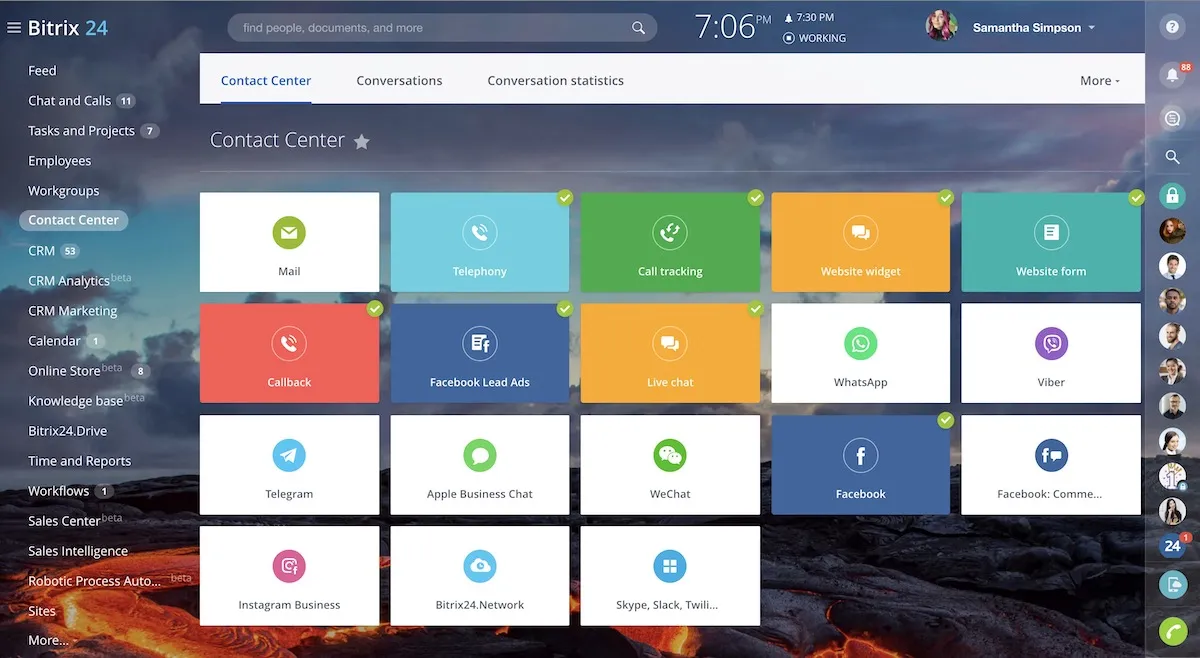Select the Telegram tile
The image size is (1200, 658).
(290, 465)
